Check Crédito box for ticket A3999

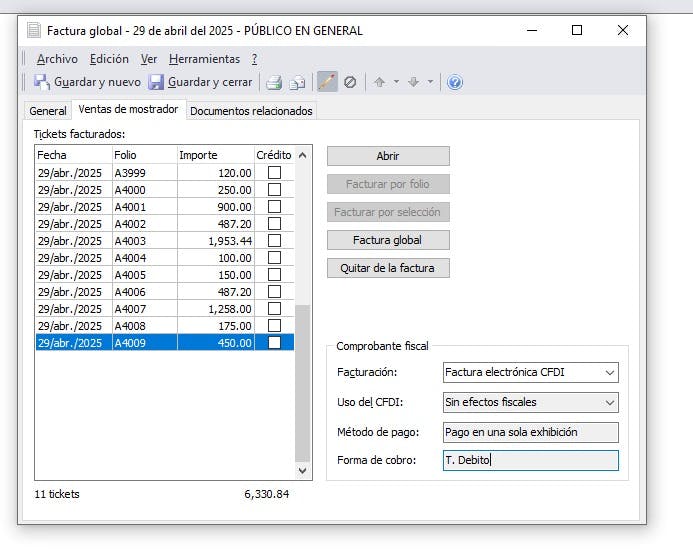[x=274, y=172]
